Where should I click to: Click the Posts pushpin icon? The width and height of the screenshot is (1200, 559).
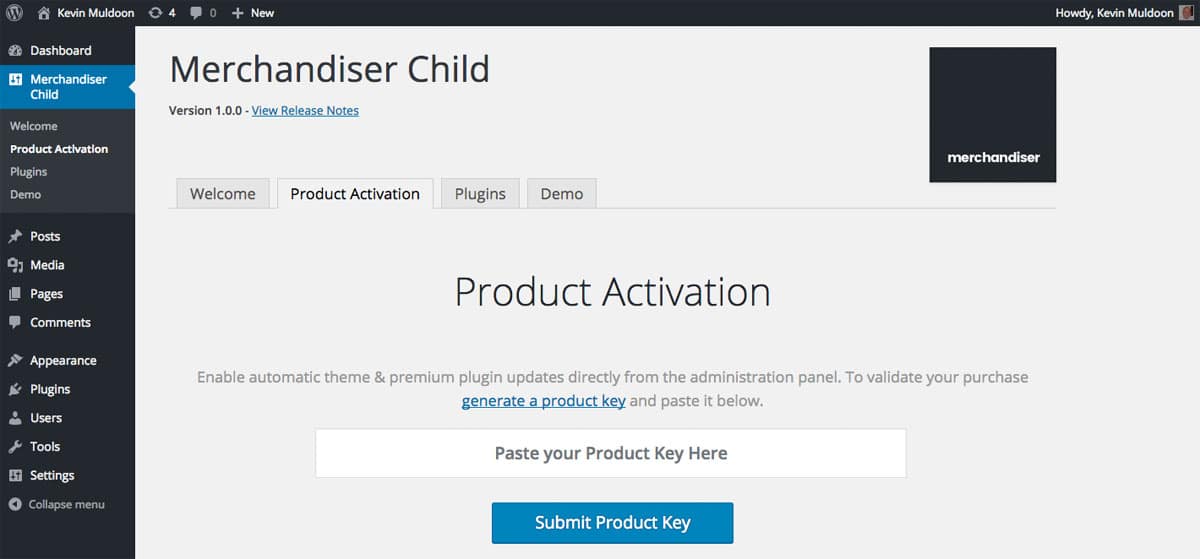tap(15, 237)
